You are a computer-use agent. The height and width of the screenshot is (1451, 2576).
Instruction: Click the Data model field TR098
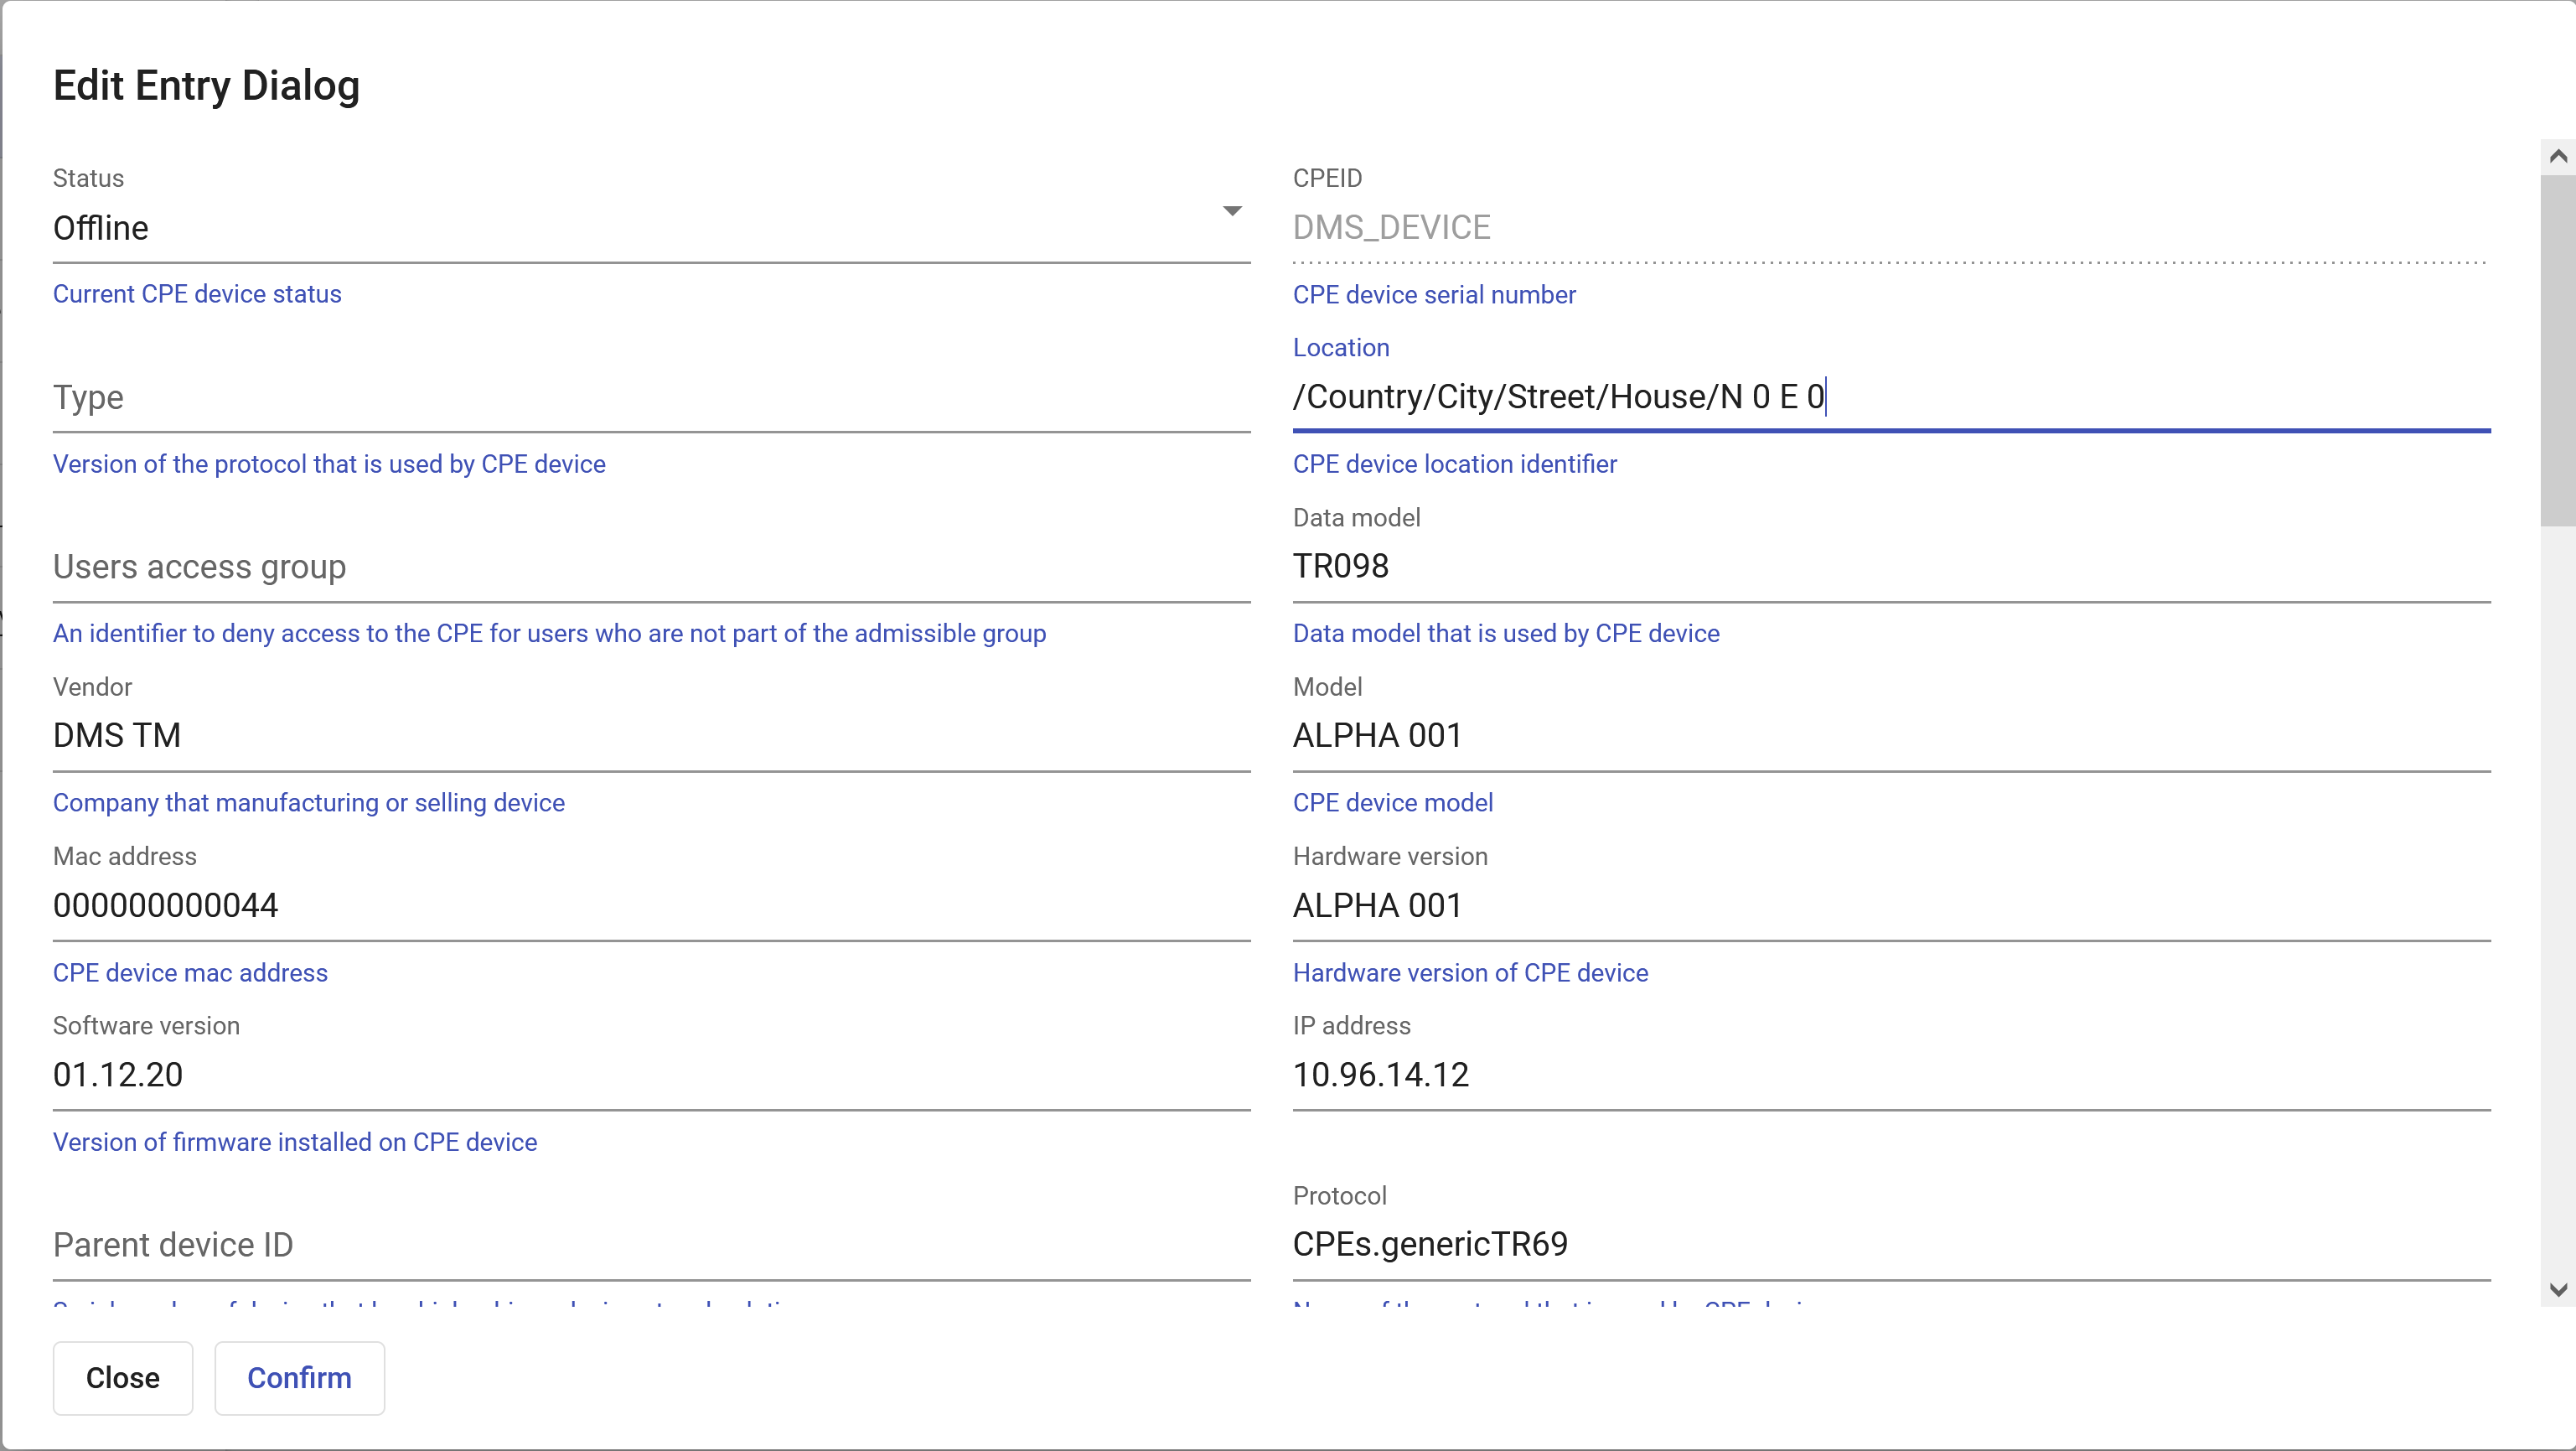(1890, 567)
